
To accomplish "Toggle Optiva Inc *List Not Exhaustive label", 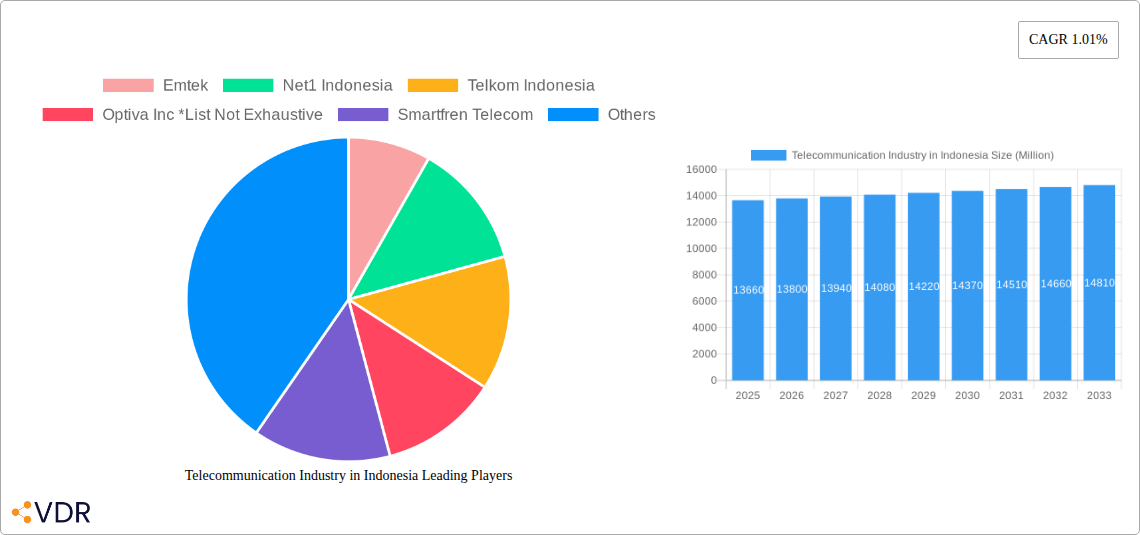I will point(212,114).
